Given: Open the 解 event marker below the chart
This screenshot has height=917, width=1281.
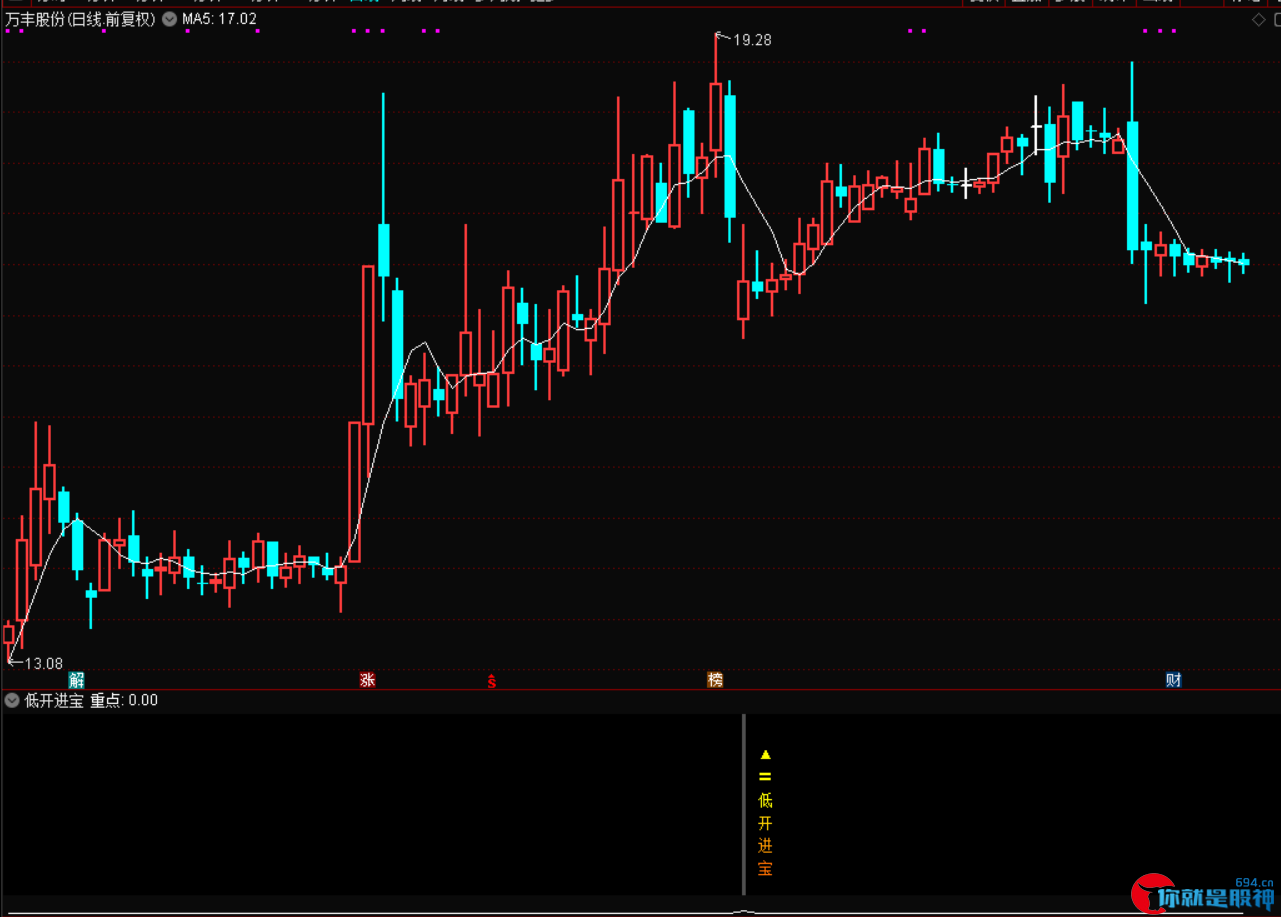Looking at the screenshot, I should [77, 680].
